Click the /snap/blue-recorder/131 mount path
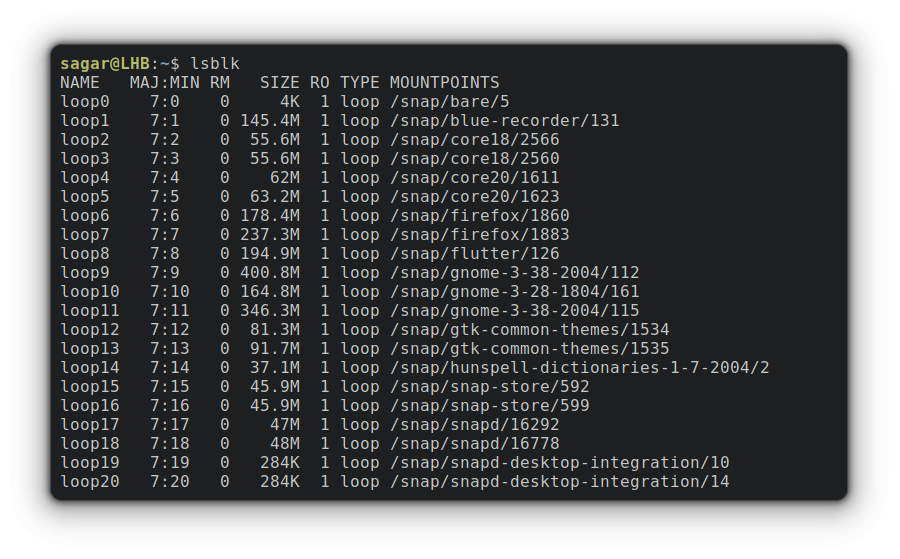Viewport: 900px width, 559px height. [x=505, y=121]
